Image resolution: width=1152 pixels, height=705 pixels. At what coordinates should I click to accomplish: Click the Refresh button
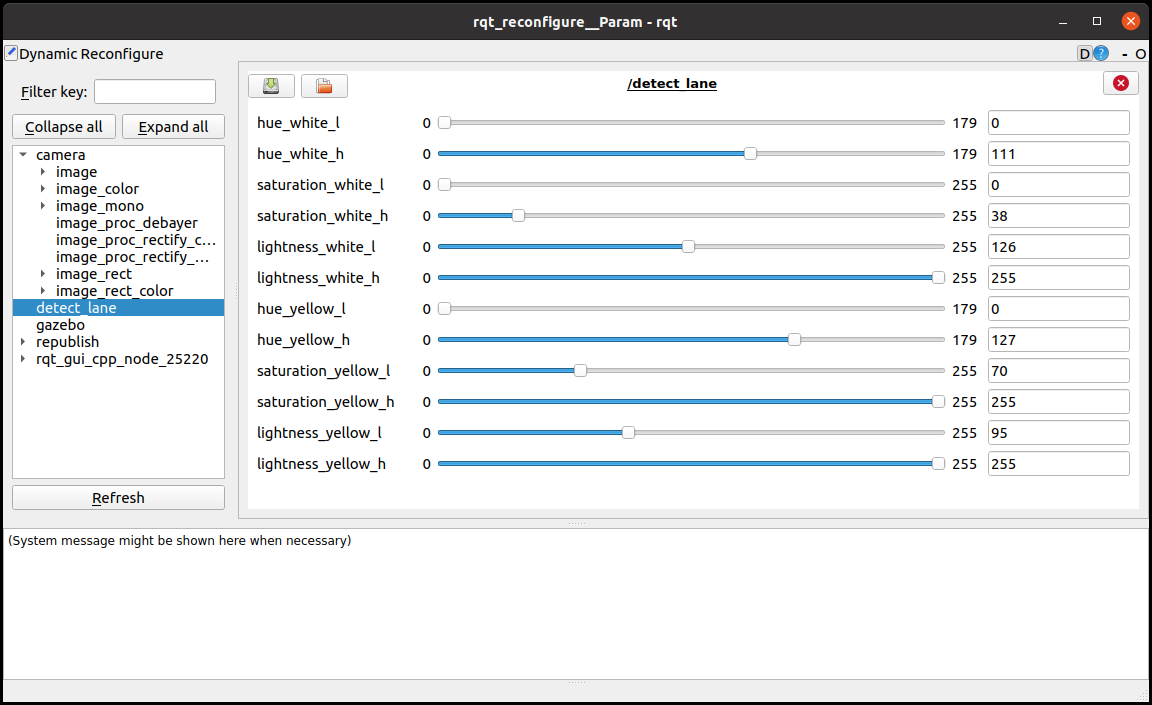tap(118, 498)
